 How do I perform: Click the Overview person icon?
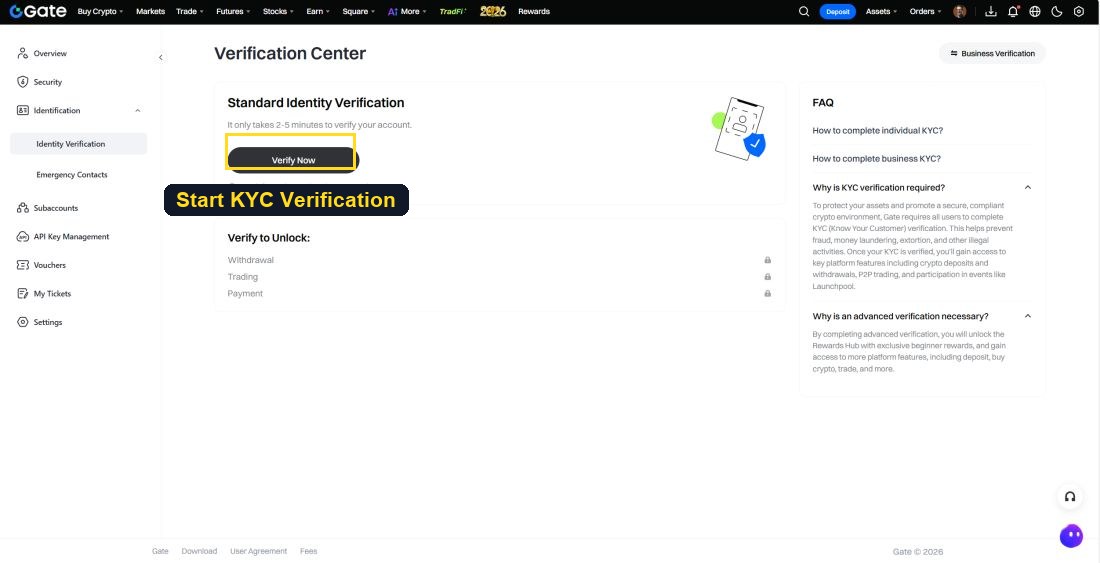(x=22, y=53)
